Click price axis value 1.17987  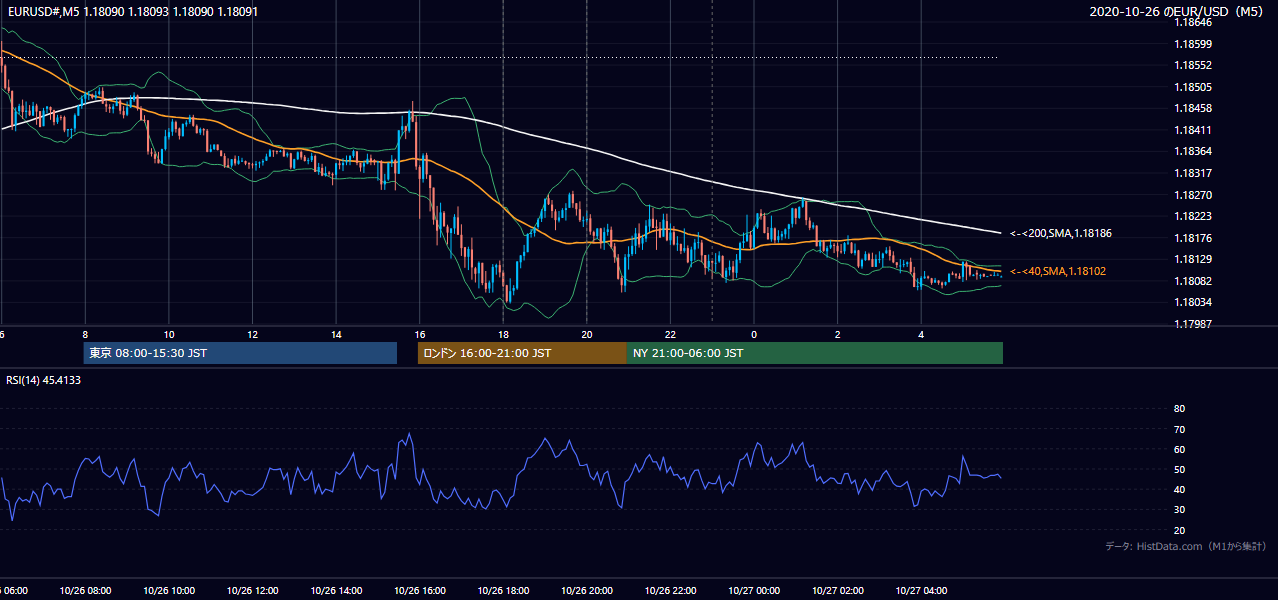[x=1193, y=324]
